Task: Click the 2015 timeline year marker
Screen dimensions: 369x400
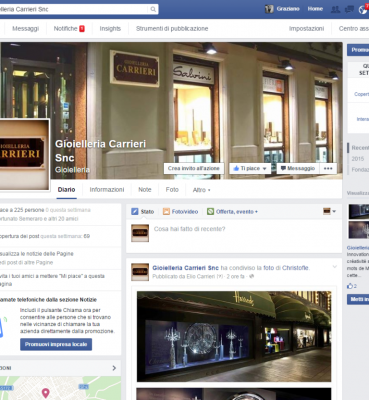Action: point(358,159)
